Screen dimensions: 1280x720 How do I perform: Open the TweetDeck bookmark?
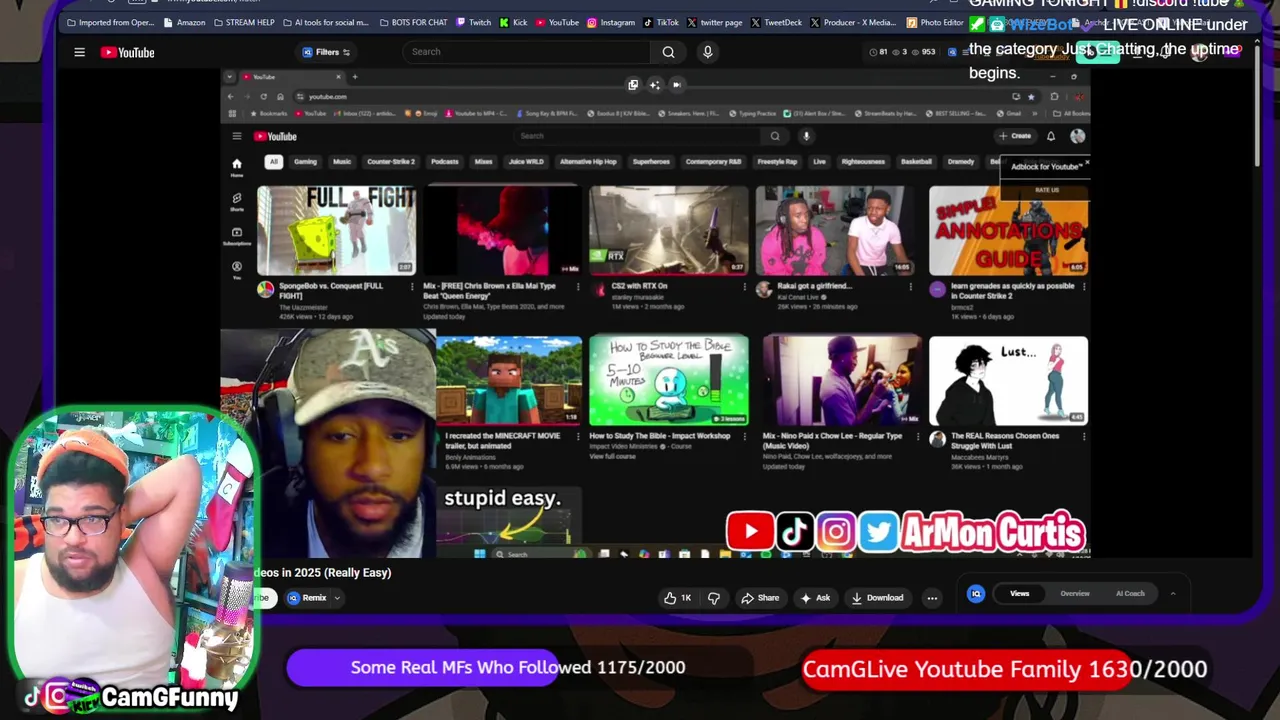tap(776, 22)
